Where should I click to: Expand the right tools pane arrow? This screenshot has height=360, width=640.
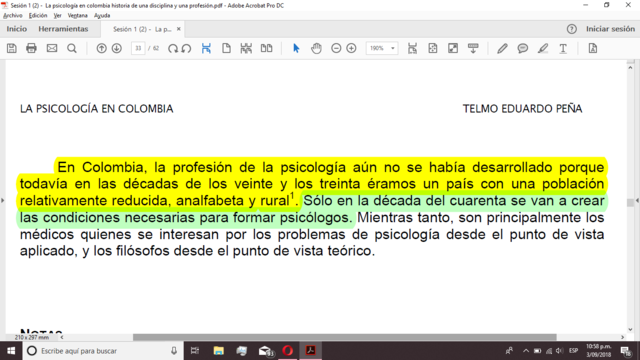point(637,200)
